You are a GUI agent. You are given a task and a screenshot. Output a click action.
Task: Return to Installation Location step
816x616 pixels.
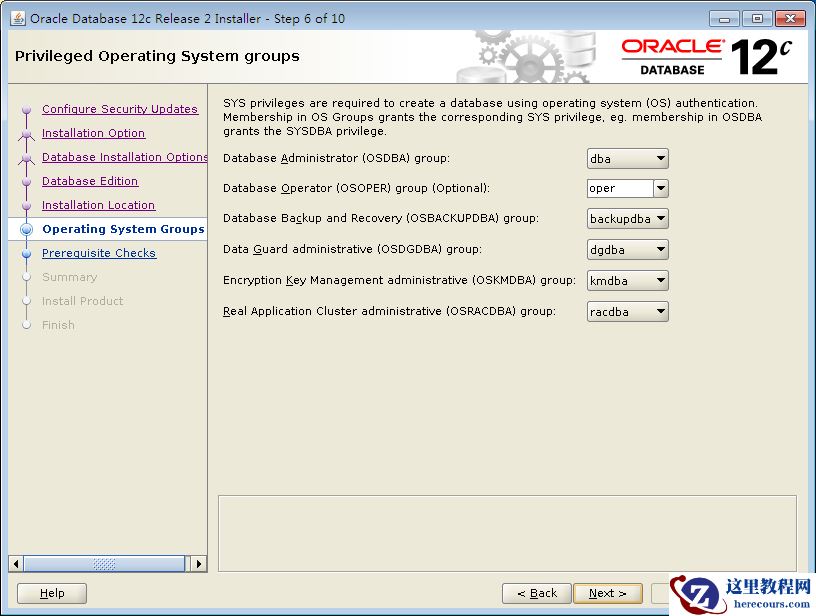click(x=98, y=204)
